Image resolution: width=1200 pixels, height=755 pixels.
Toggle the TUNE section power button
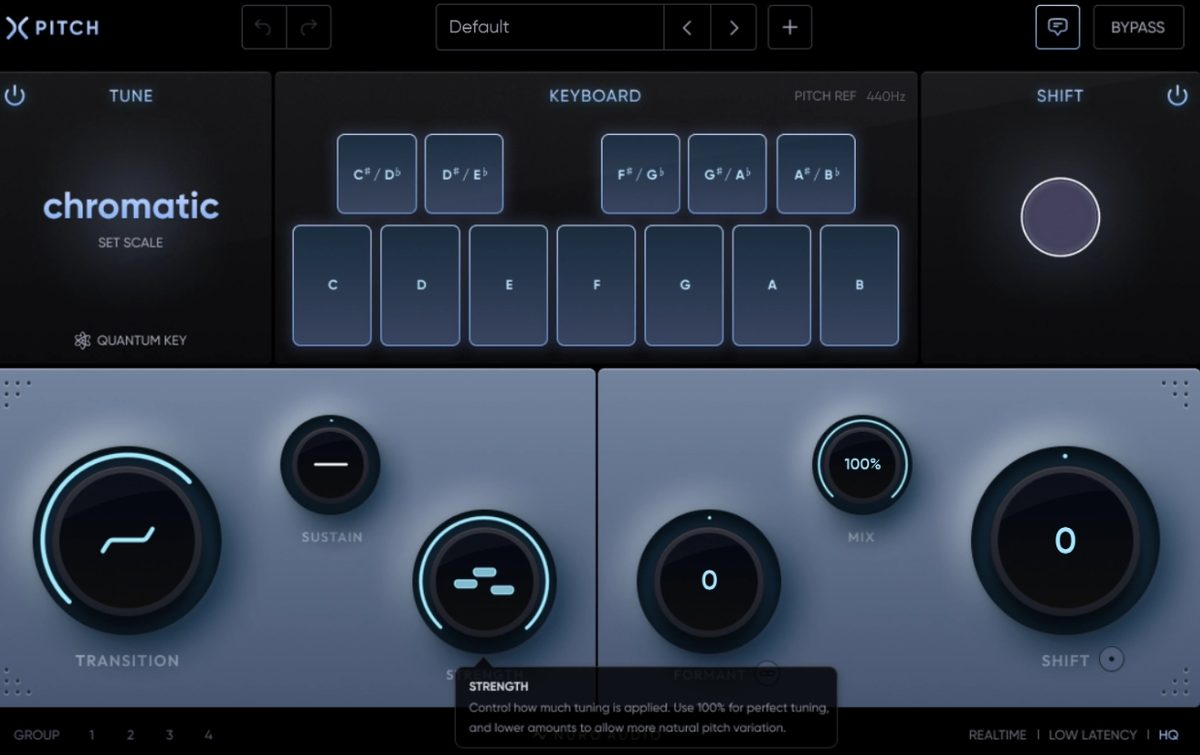[15, 96]
